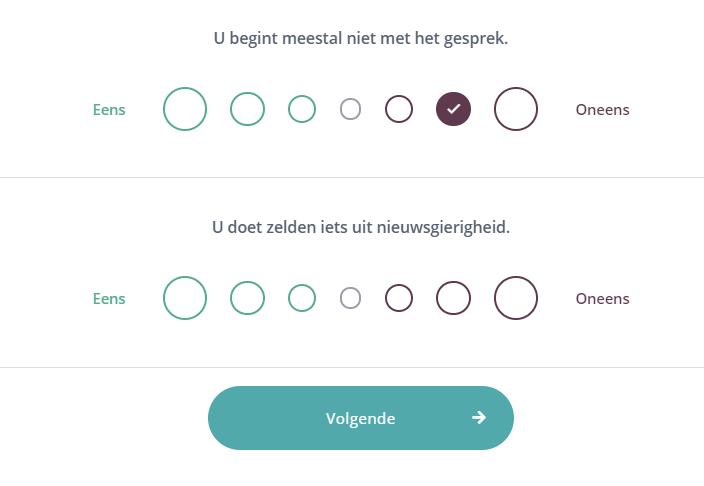Select the neutral gray circle for the gesprek question
The width and height of the screenshot is (704, 486).
click(x=351, y=109)
